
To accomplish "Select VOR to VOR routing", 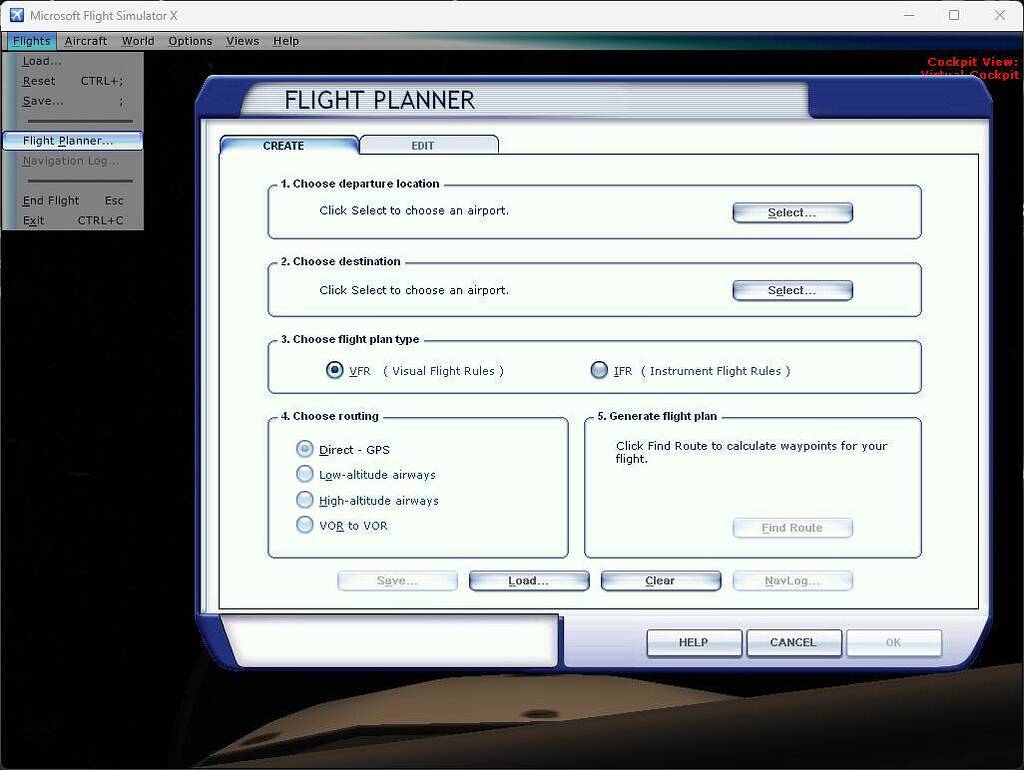I will pos(304,525).
